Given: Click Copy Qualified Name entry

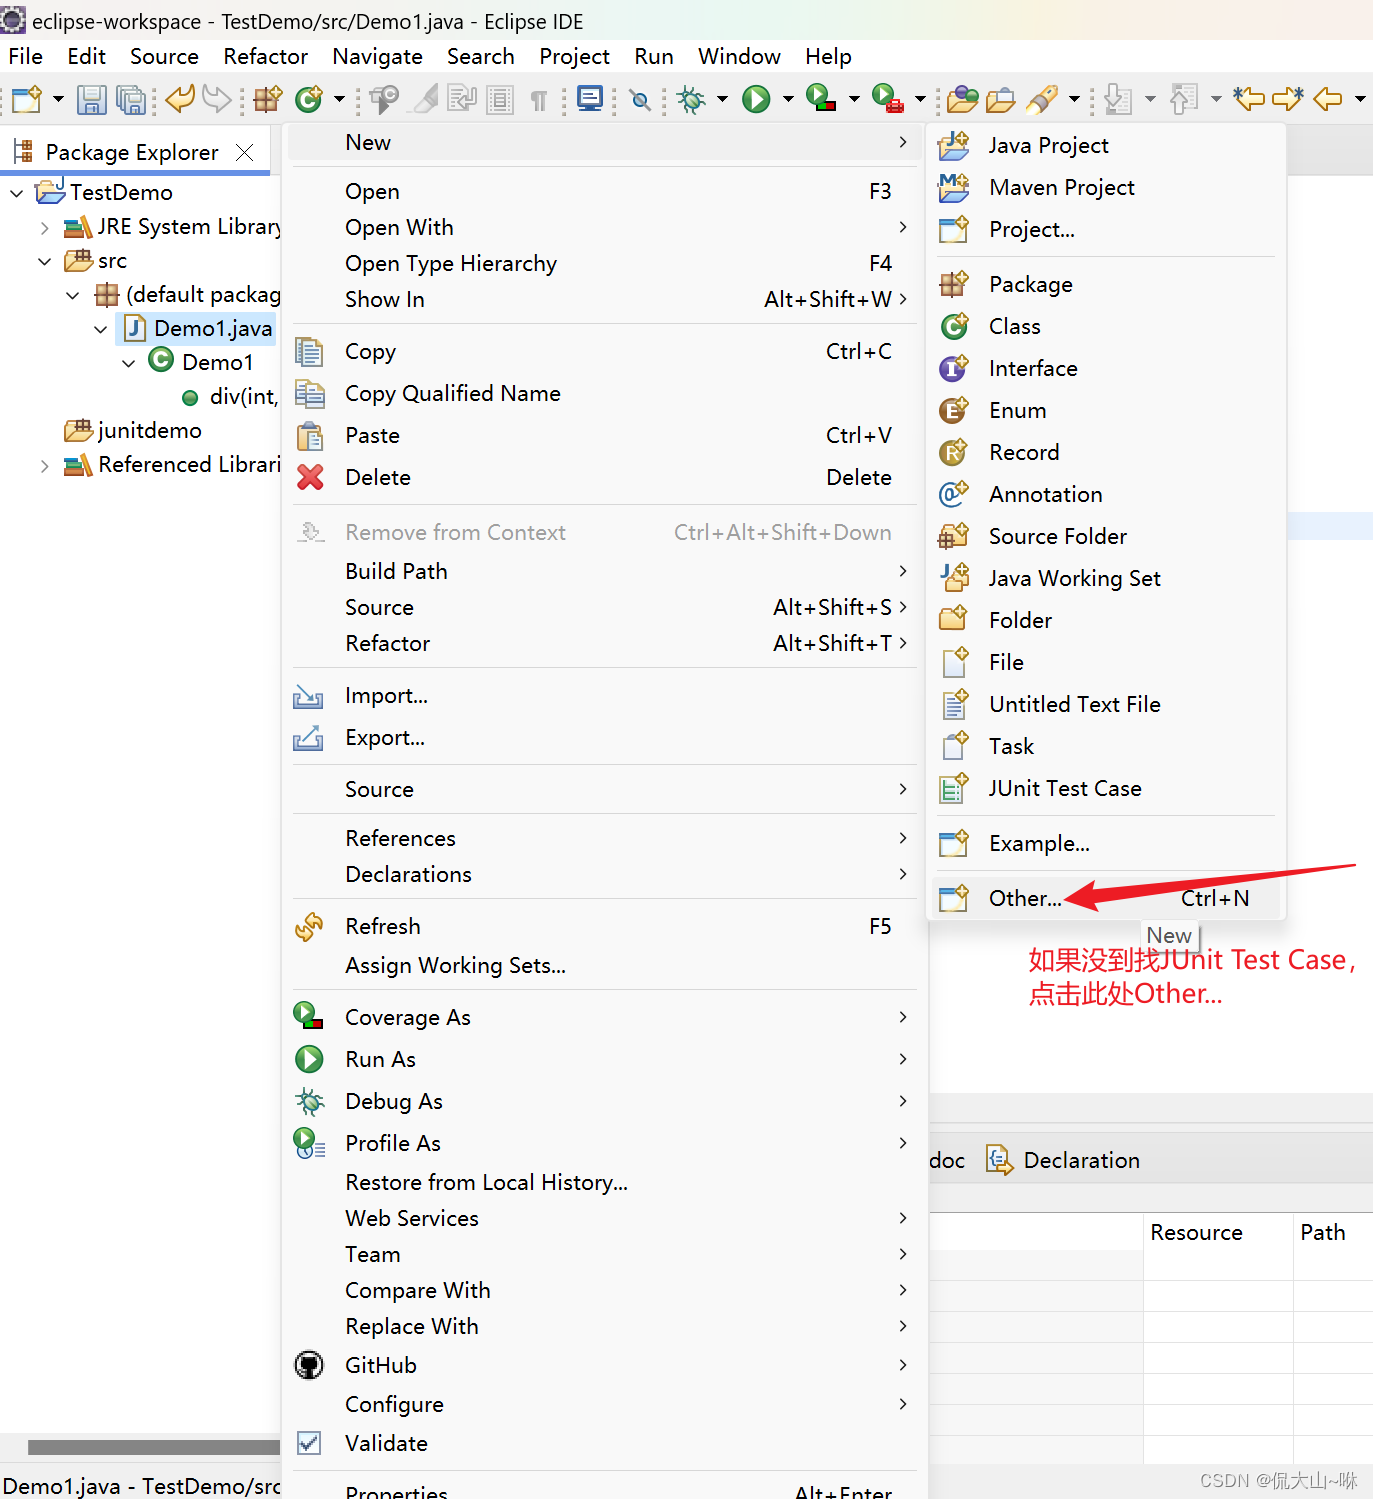Looking at the screenshot, I should pos(604,394).
